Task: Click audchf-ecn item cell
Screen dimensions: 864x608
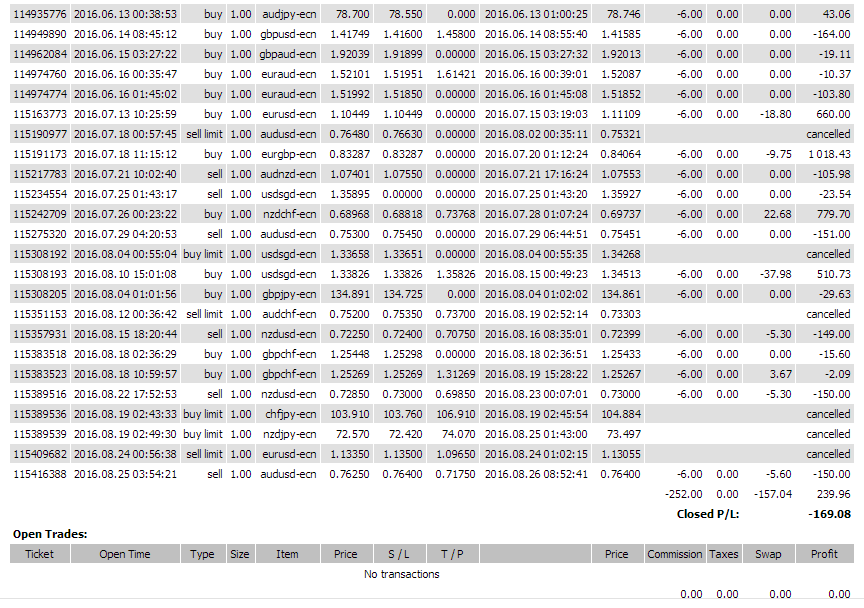Action: coord(289,314)
